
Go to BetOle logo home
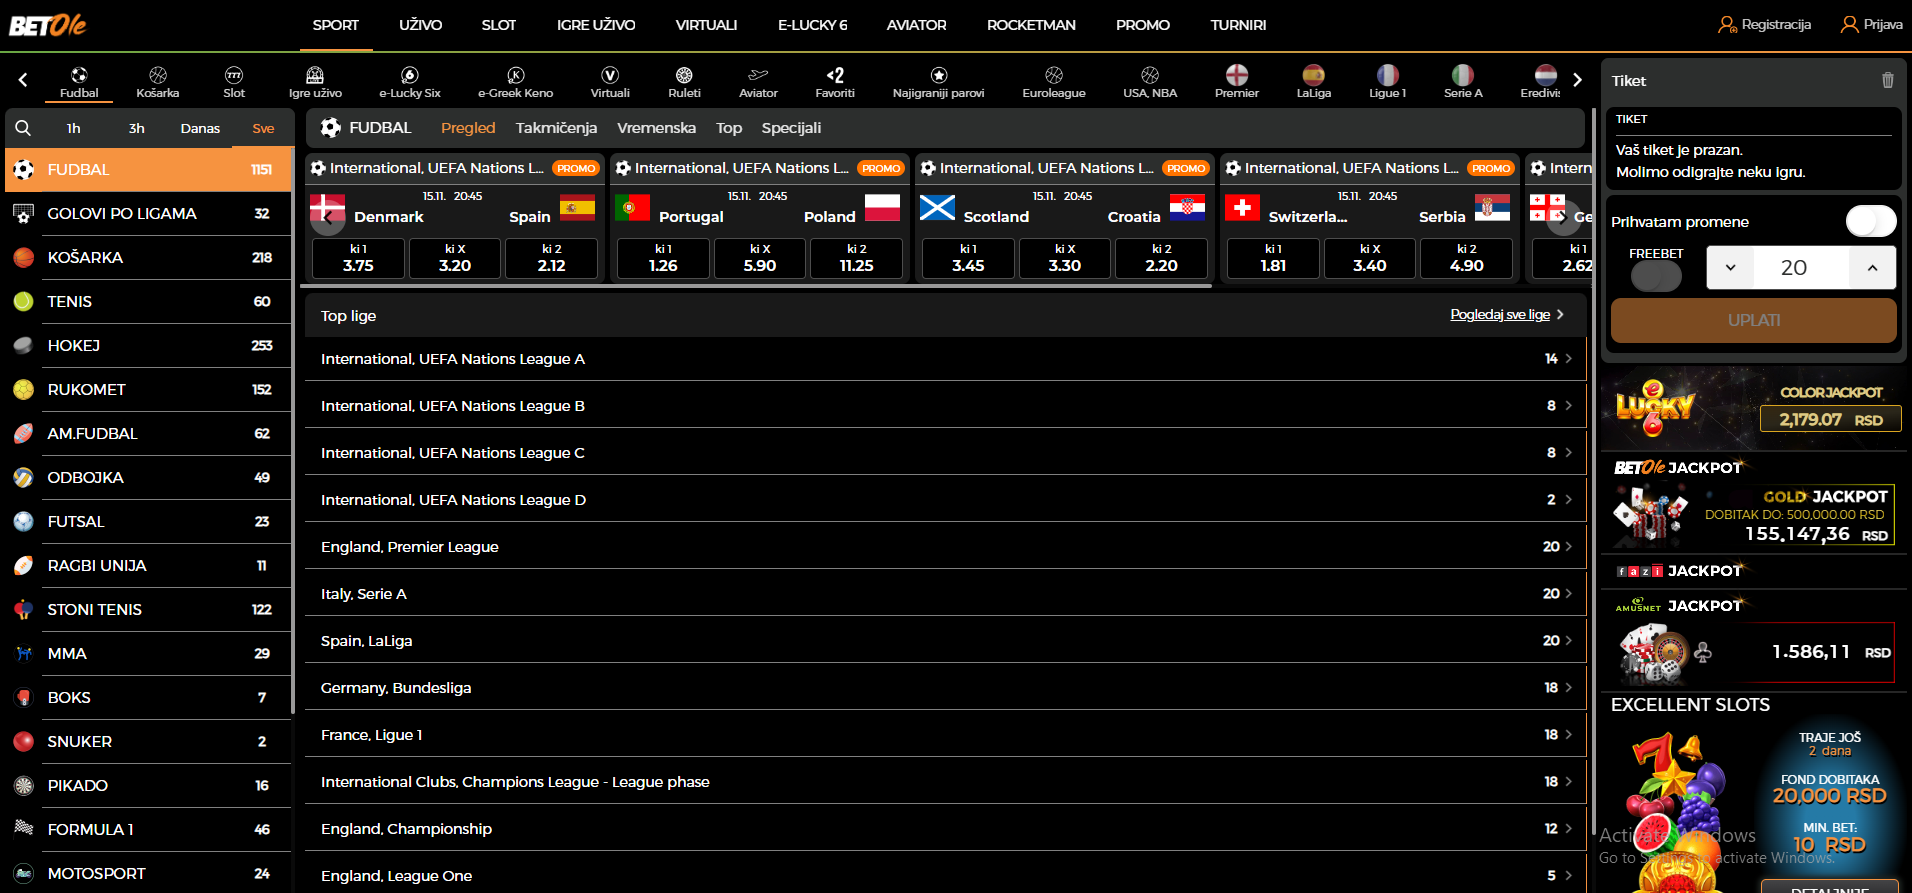48,25
